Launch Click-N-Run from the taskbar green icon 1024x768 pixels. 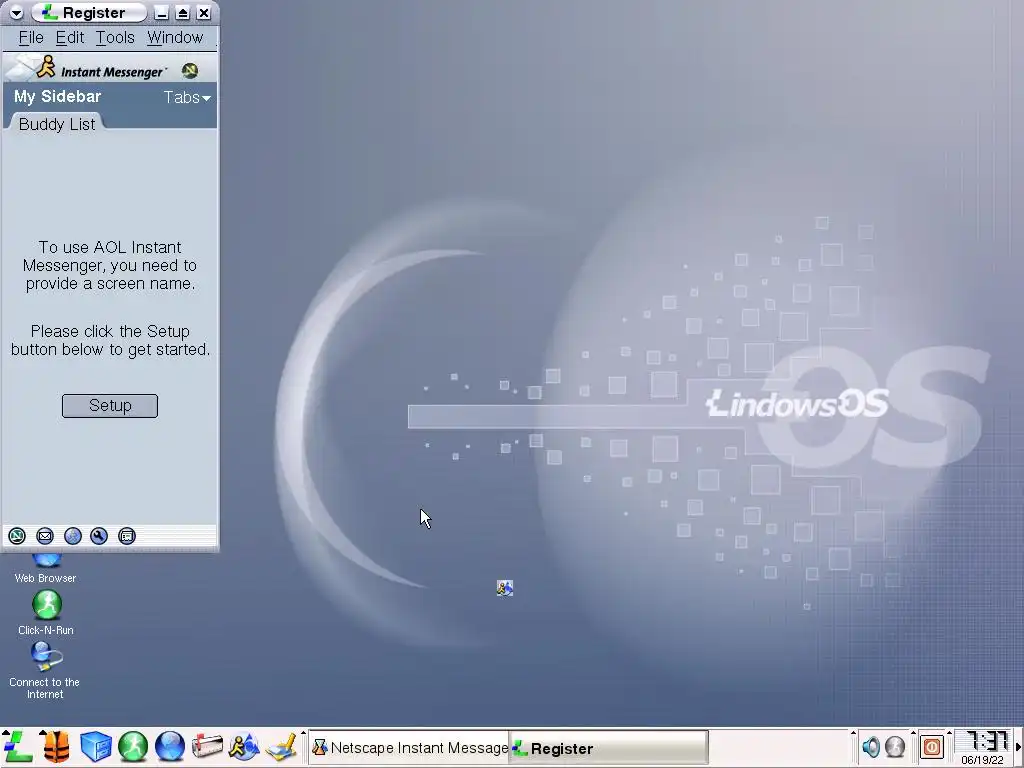pyautogui.click(x=133, y=746)
